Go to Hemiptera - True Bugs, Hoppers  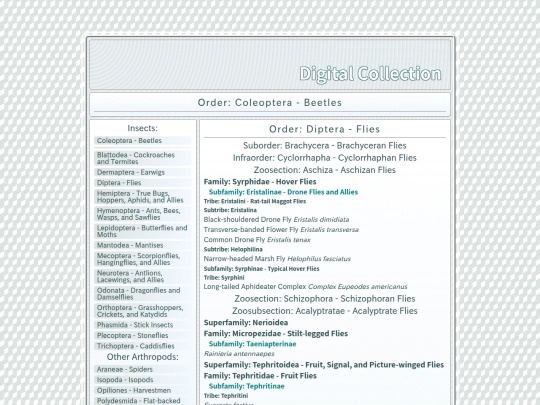143,197
